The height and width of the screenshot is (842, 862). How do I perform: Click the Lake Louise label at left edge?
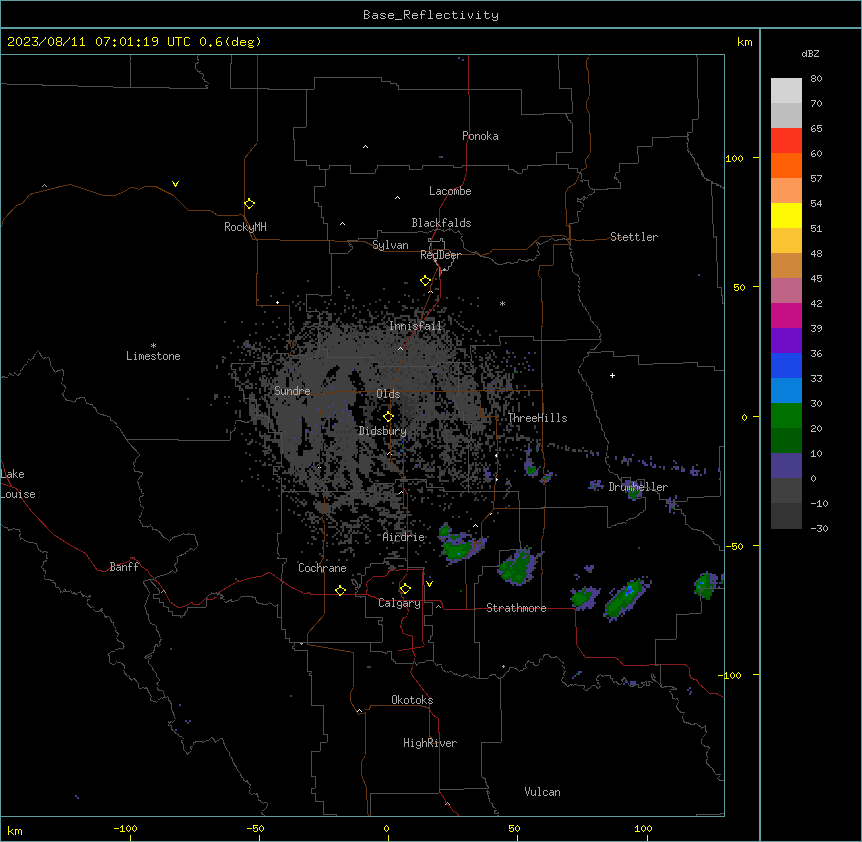click(x=16, y=484)
